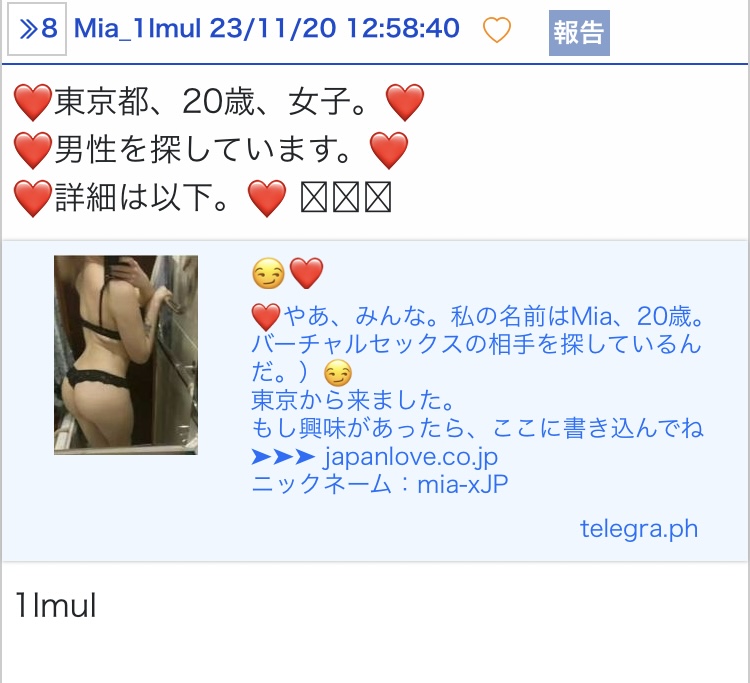Image resolution: width=750 pixels, height=683 pixels.
Task: Click red heart before 東京都 text
Action: click(33, 102)
